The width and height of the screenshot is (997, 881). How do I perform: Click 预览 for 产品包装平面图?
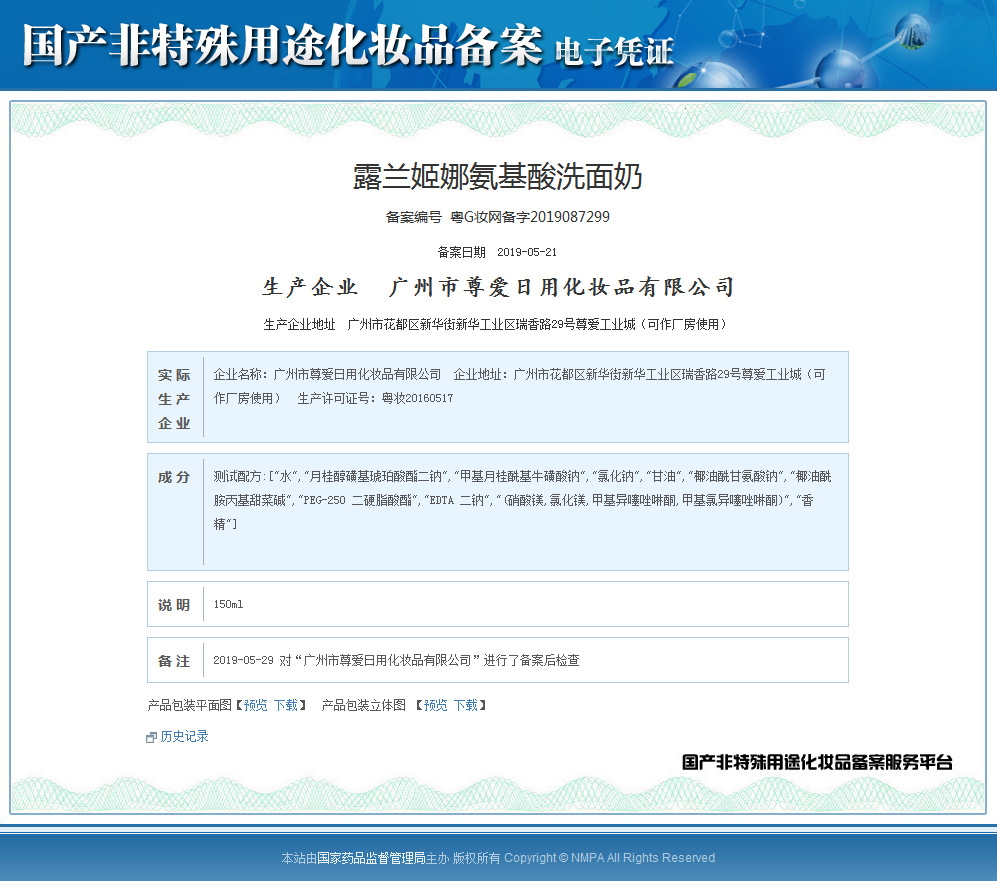256,705
